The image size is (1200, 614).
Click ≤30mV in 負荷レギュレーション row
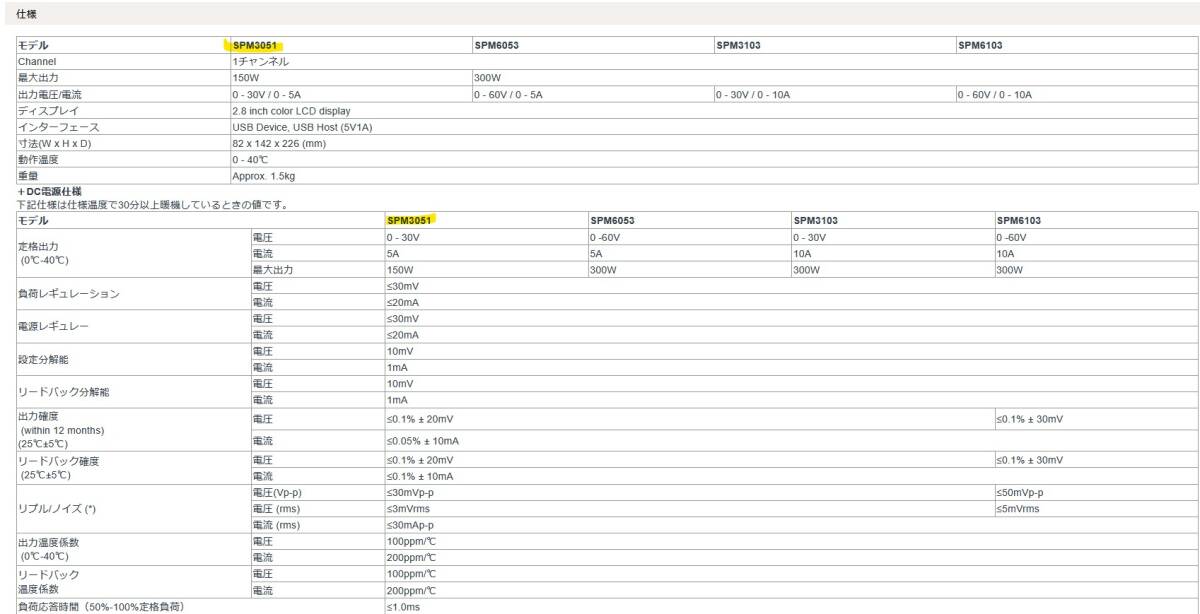pos(403,286)
